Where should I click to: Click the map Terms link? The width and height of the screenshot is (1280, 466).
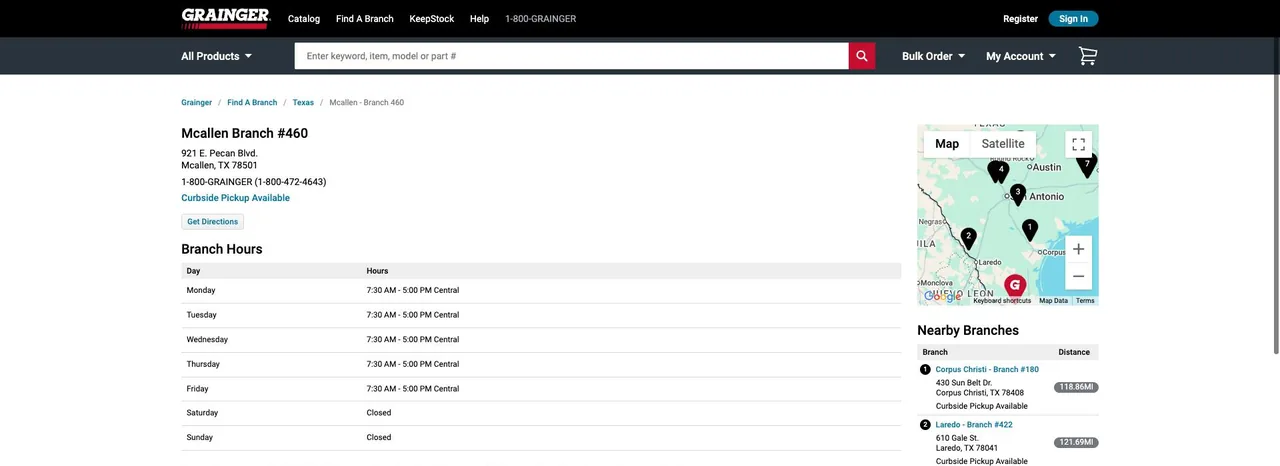click(1085, 301)
